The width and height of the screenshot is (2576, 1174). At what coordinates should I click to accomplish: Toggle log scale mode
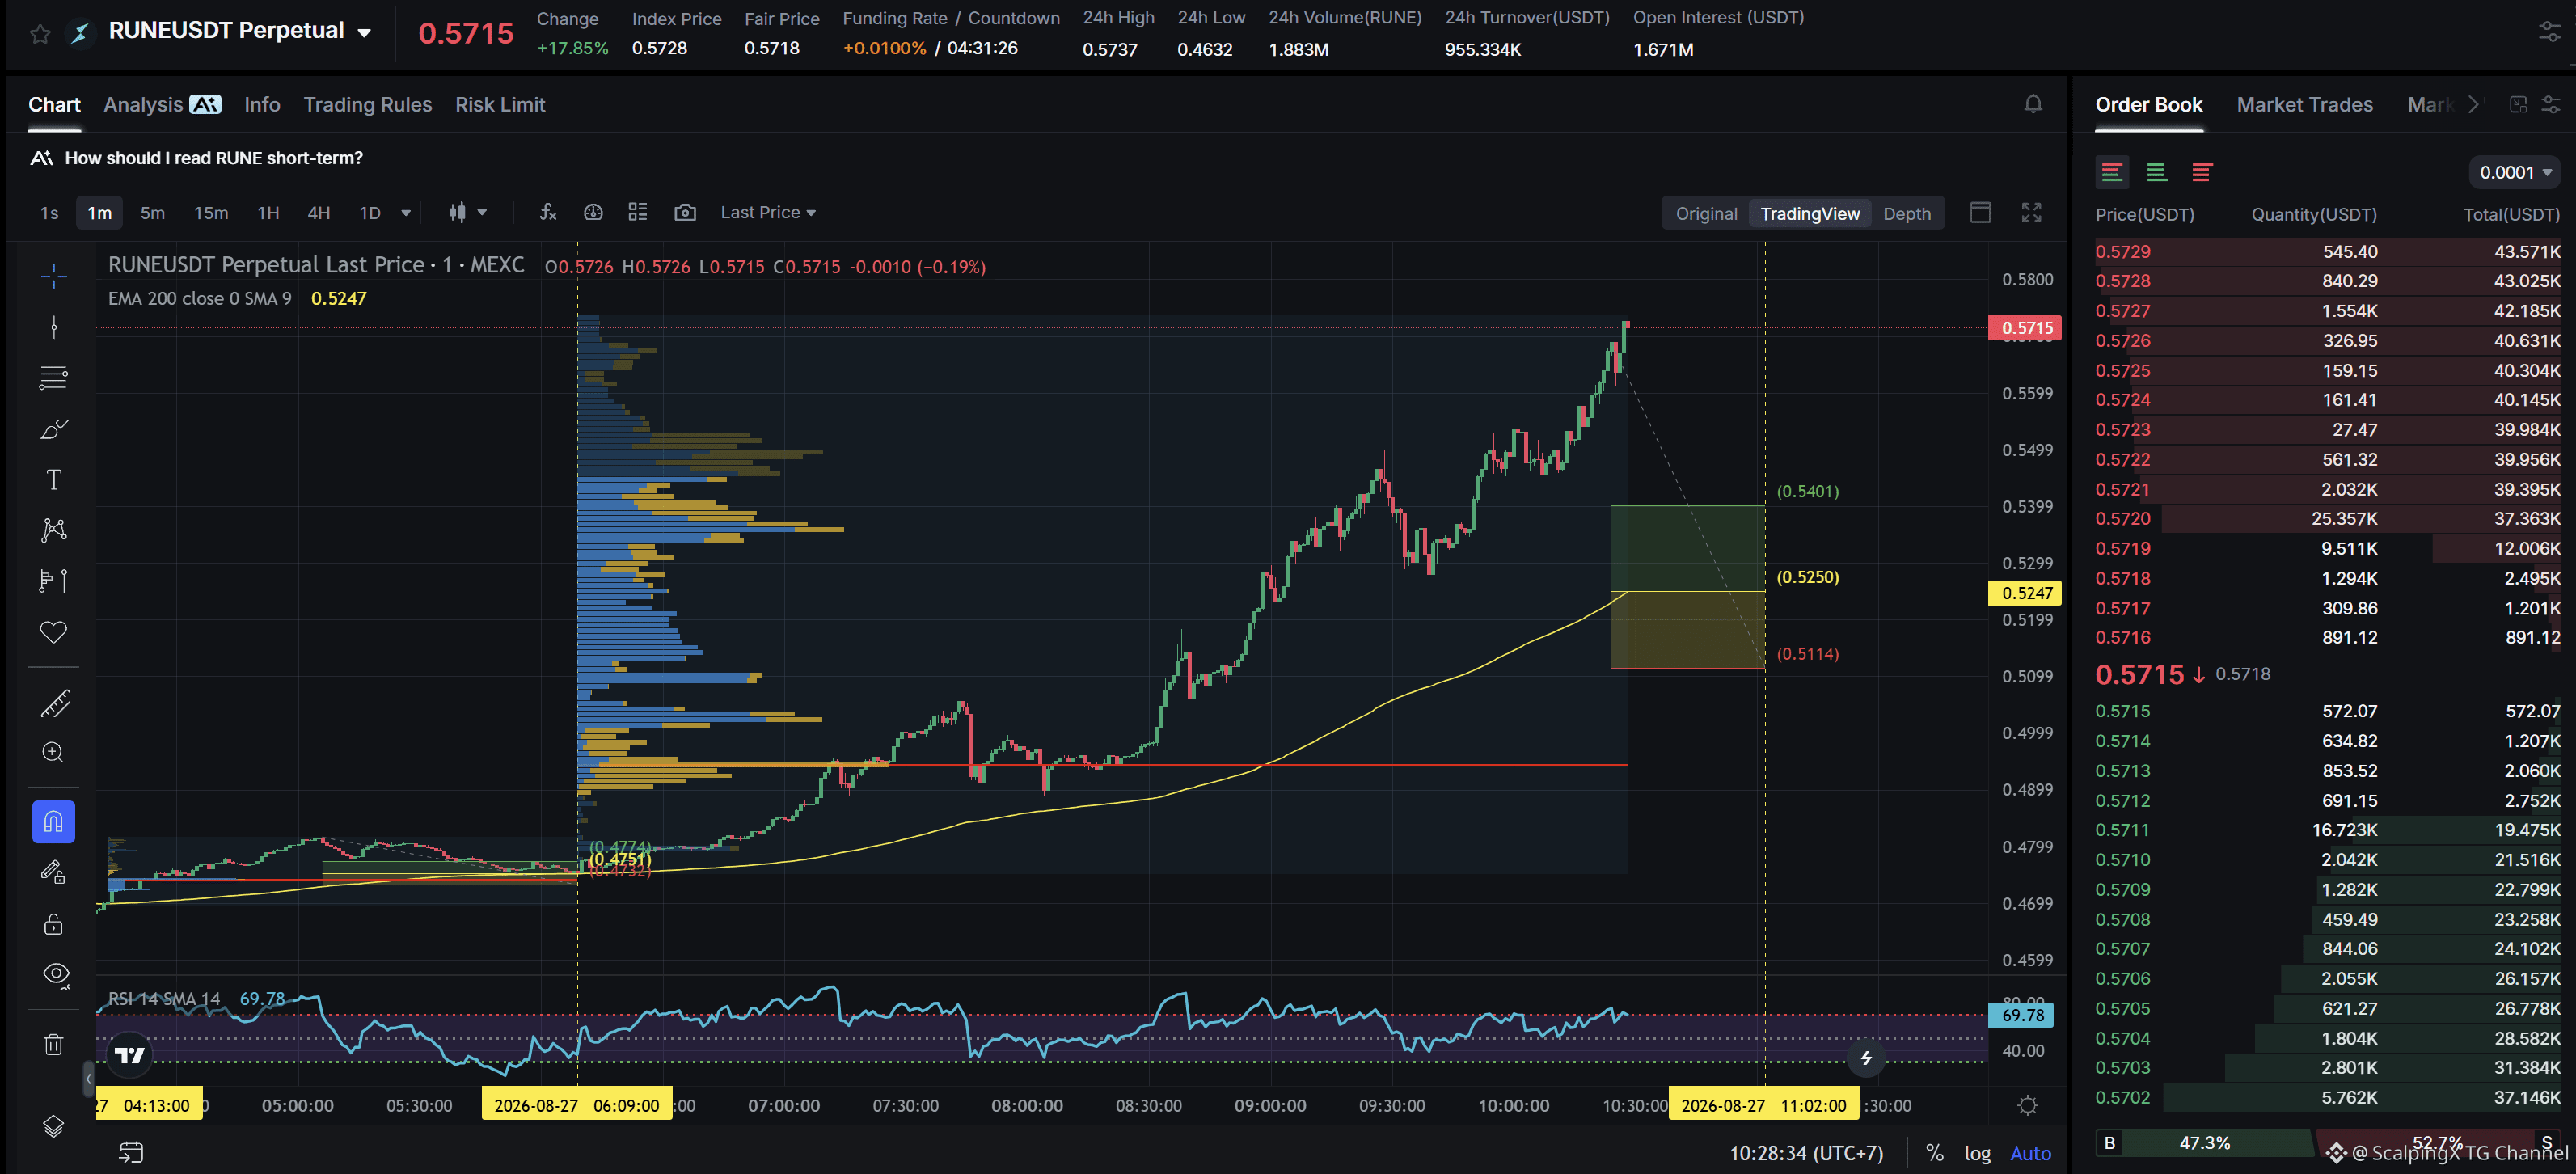1977,1153
